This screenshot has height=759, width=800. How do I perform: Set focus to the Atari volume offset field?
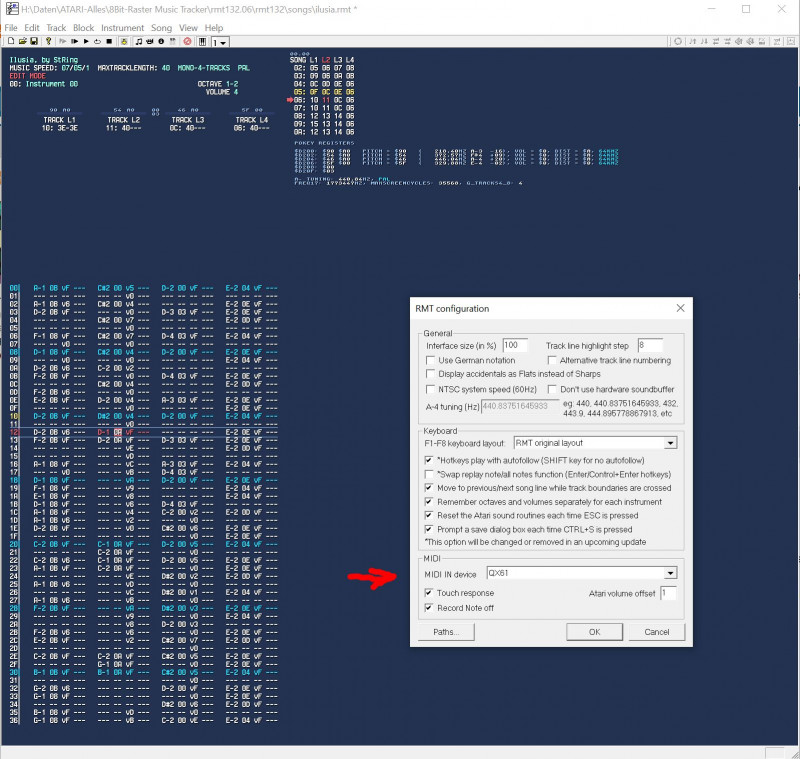668,592
